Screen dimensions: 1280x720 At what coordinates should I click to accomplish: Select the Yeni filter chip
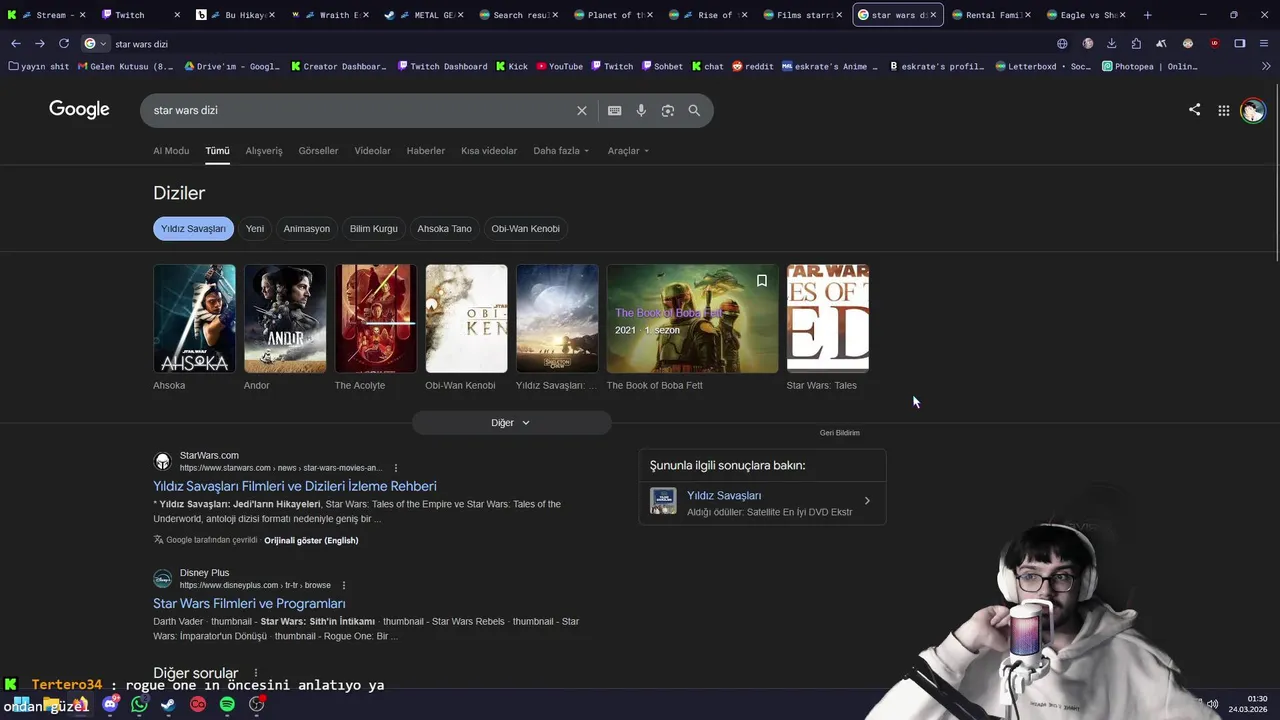pos(255,229)
